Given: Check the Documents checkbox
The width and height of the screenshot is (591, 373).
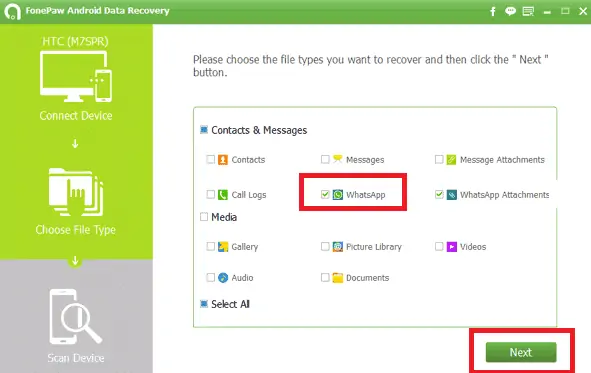Looking at the screenshot, I should pos(325,278).
